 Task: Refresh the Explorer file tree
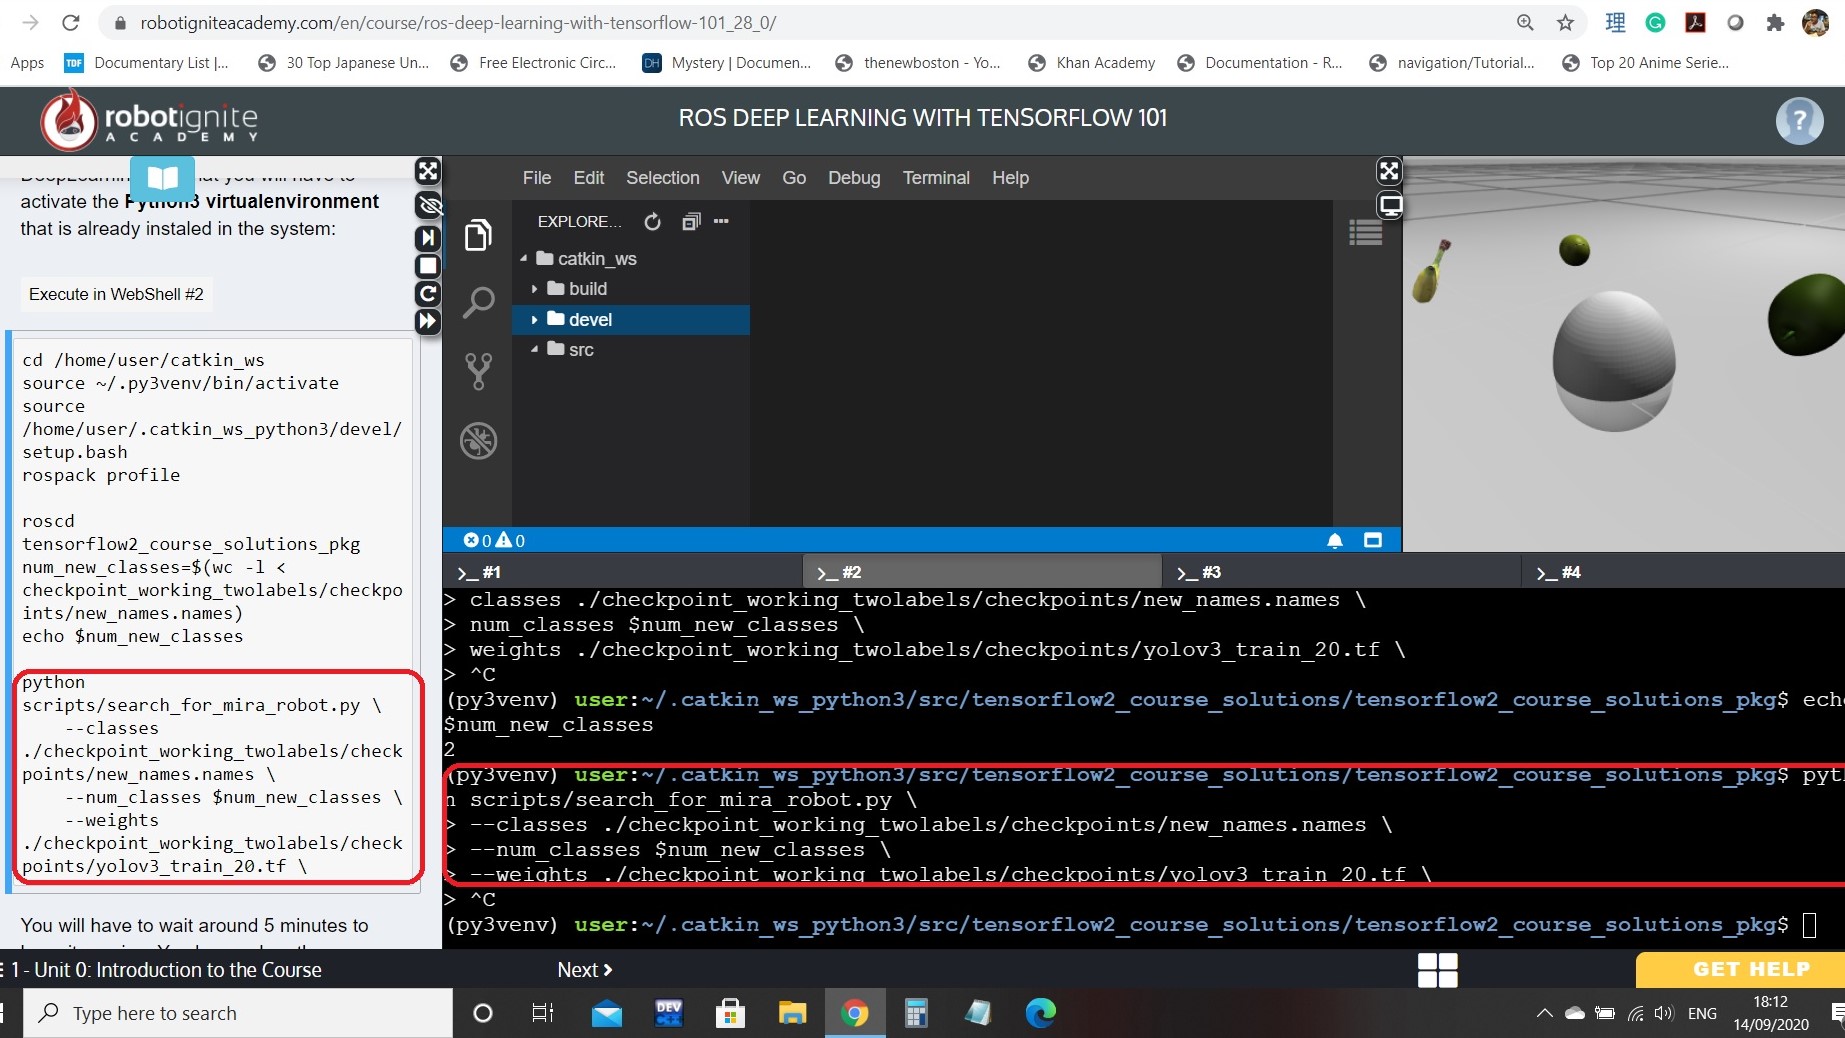pyautogui.click(x=652, y=222)
